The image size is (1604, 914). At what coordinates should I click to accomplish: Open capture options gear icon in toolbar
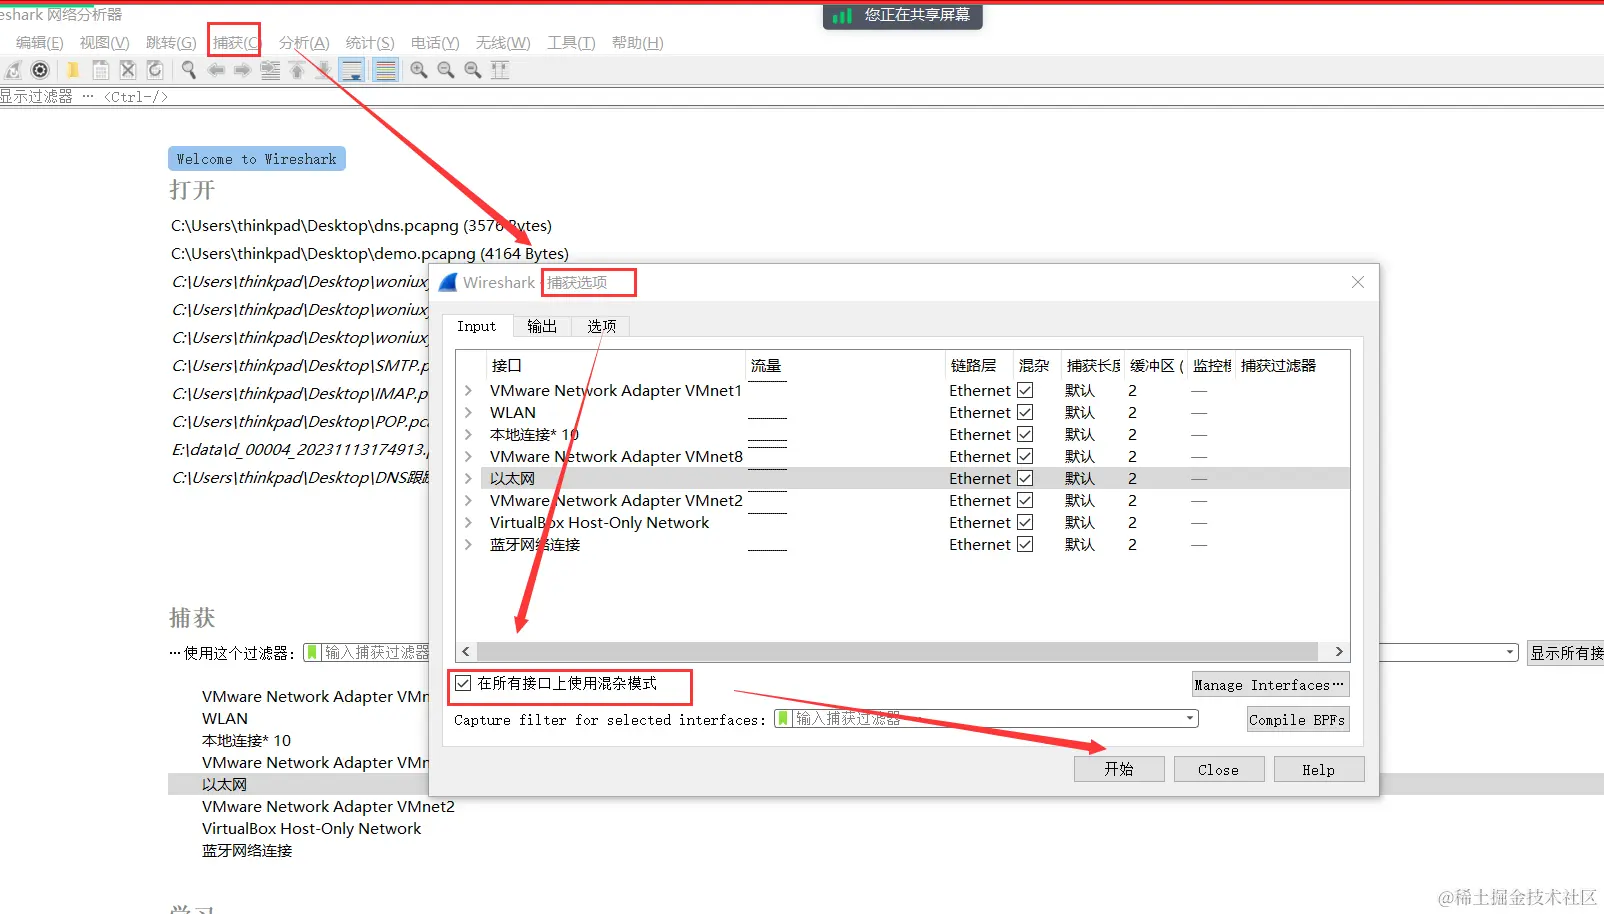40,70
